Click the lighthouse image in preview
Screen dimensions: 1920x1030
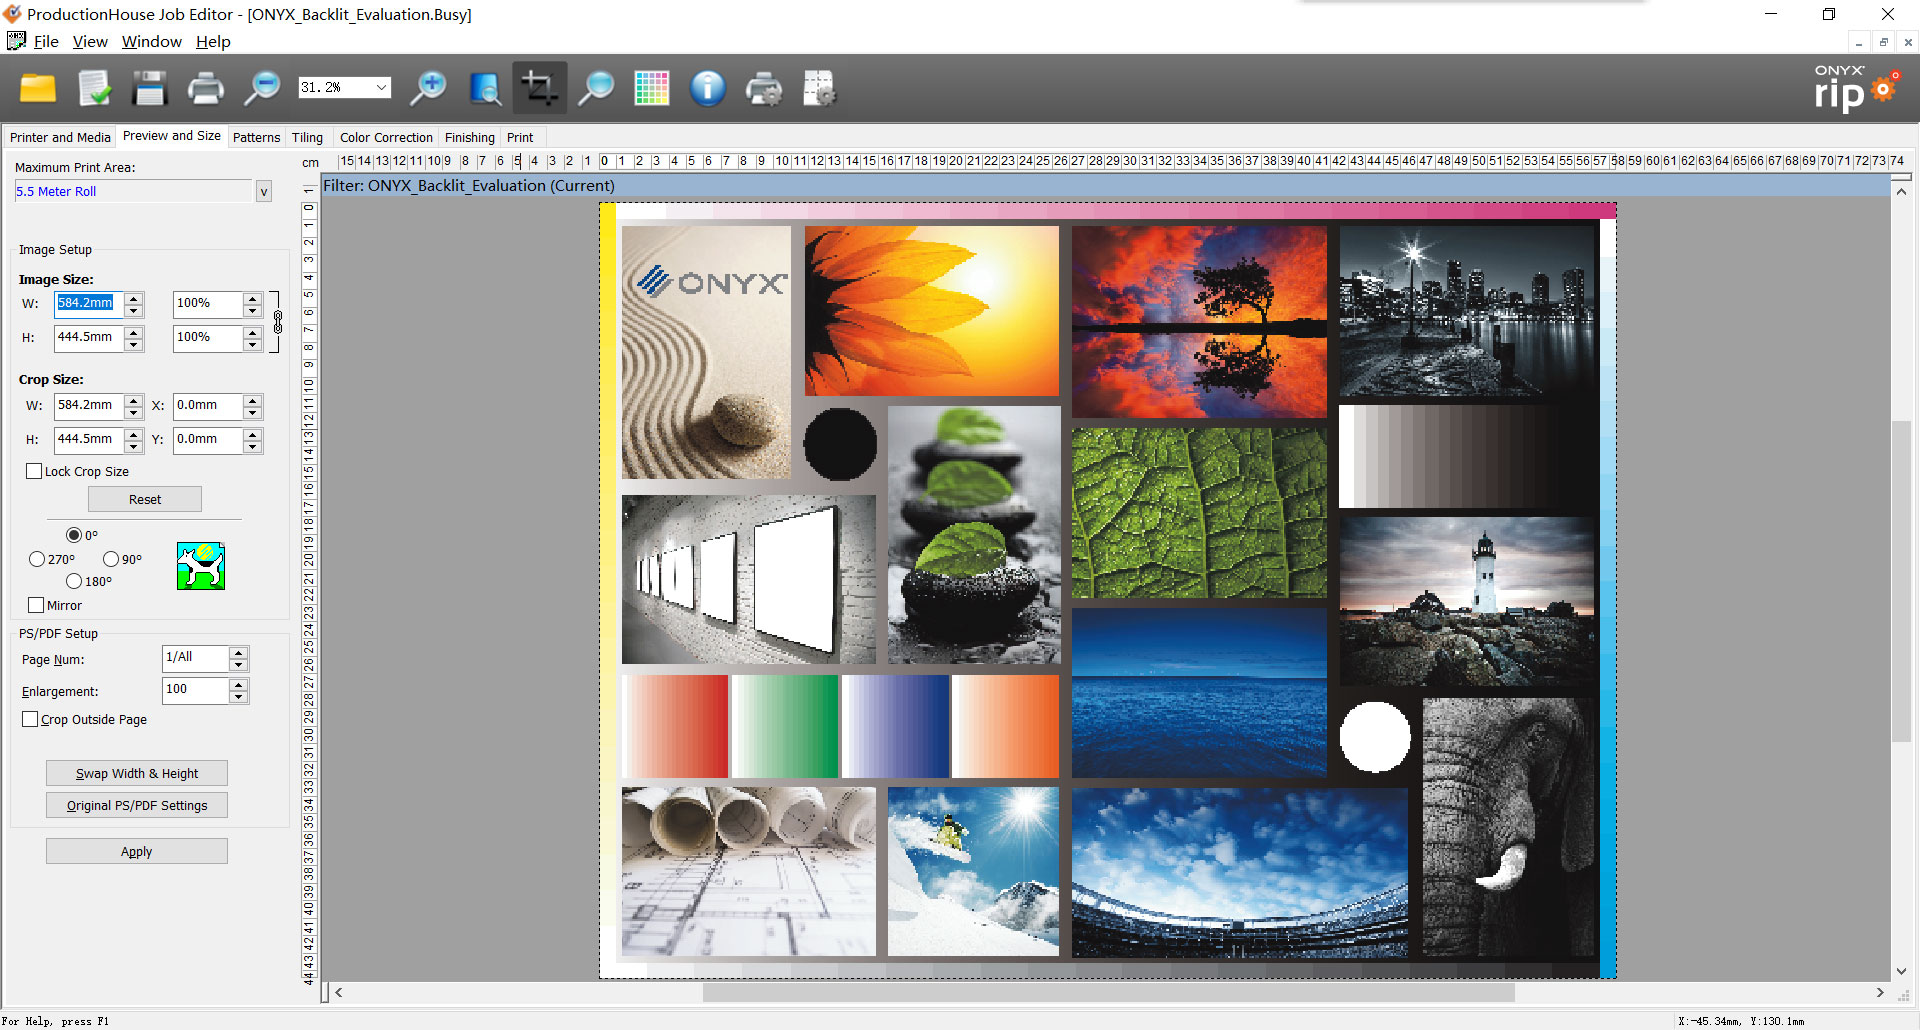(1466, 602)
